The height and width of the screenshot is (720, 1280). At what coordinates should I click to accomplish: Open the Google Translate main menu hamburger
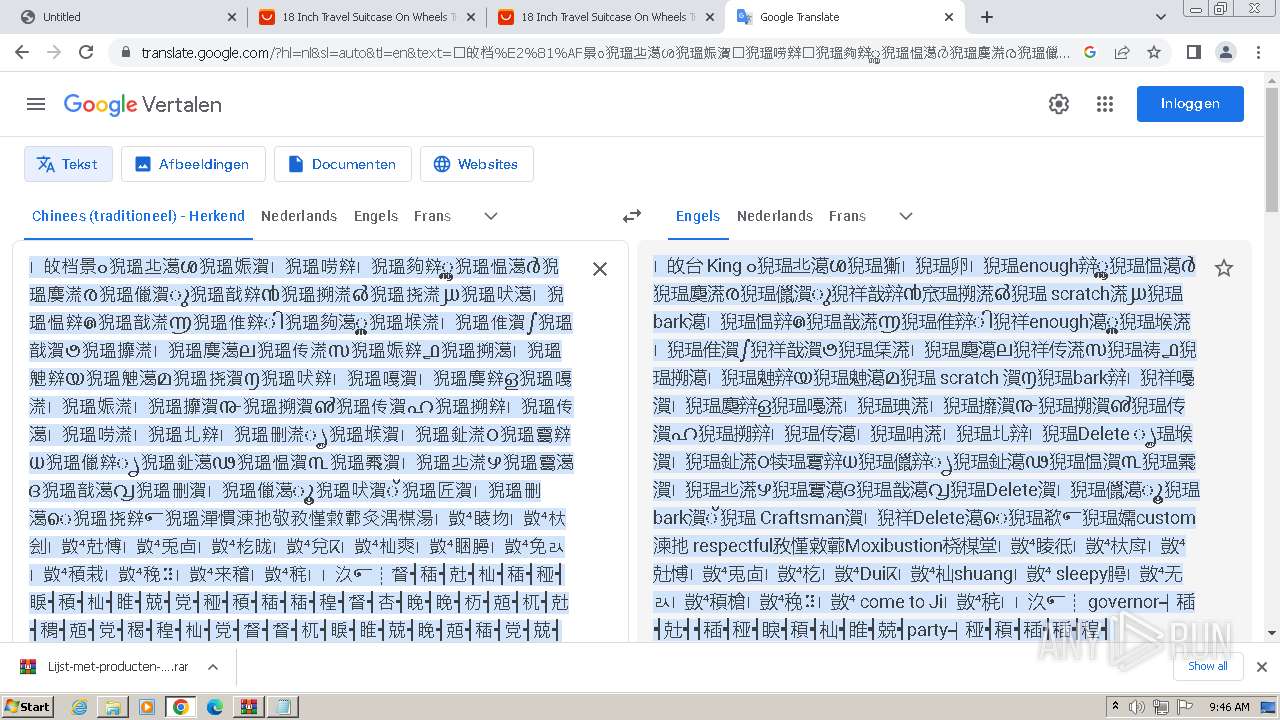tap(36, 104)
